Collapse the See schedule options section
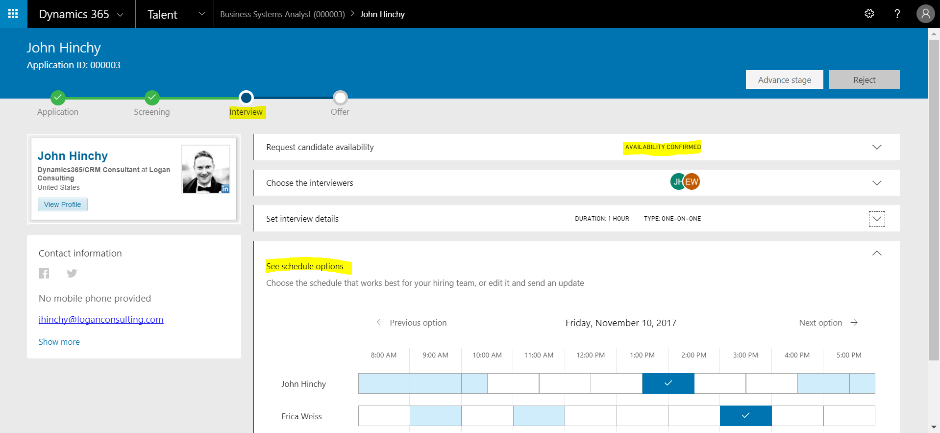This screenshot has width=940, height=433. pyautogui.click(x=877, y=254)
